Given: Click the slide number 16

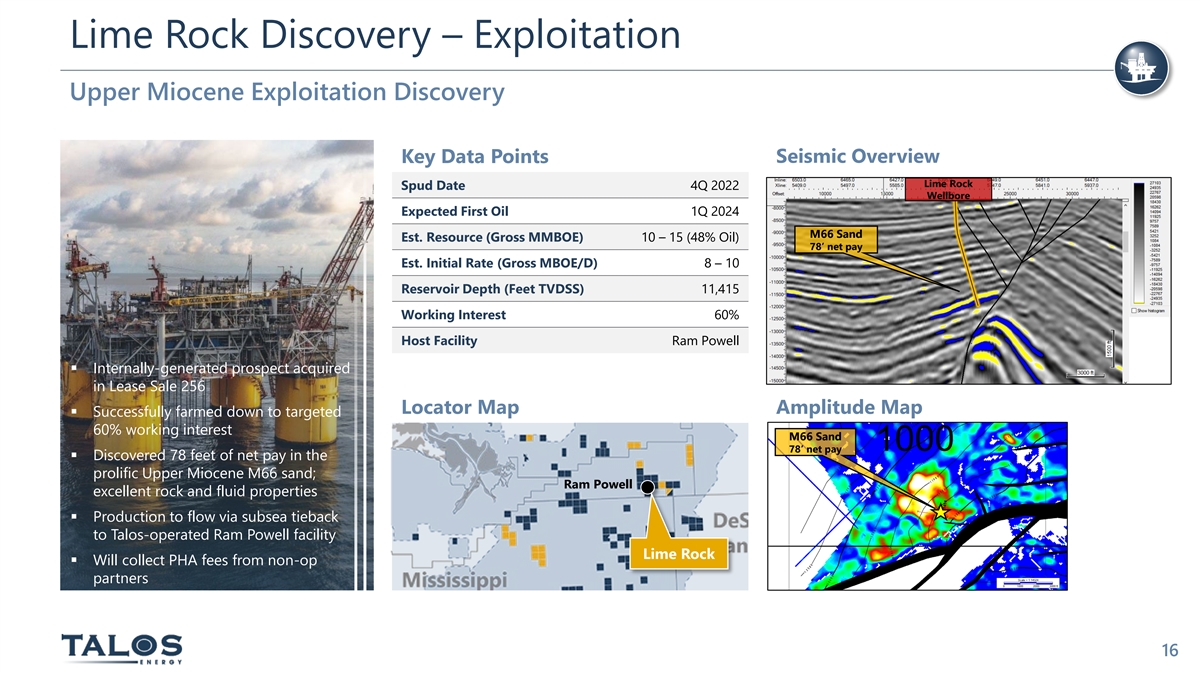Looking at the screenshot, I should pos(1168,651).
